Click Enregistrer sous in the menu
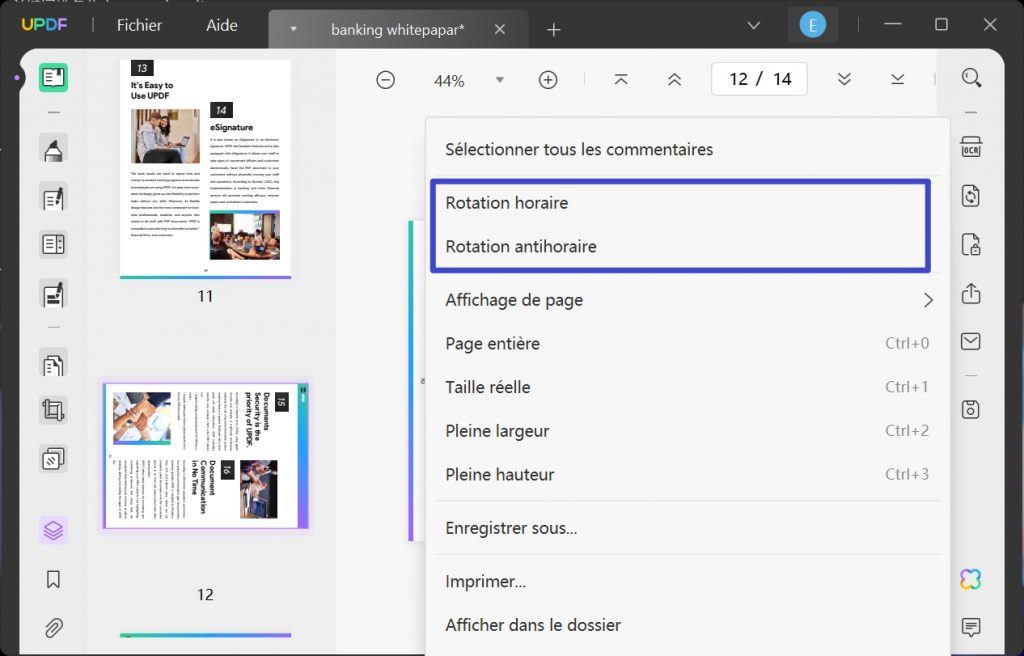 click(512, 527)
